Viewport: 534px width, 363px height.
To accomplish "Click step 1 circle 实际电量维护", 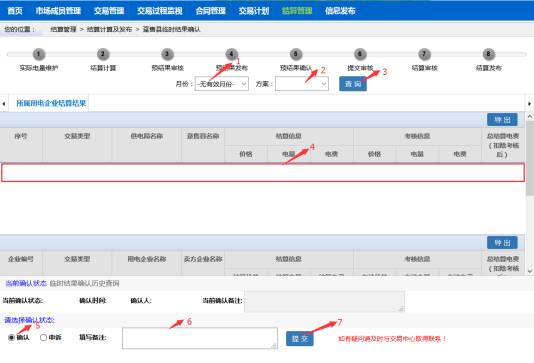I will coord(38,54).
